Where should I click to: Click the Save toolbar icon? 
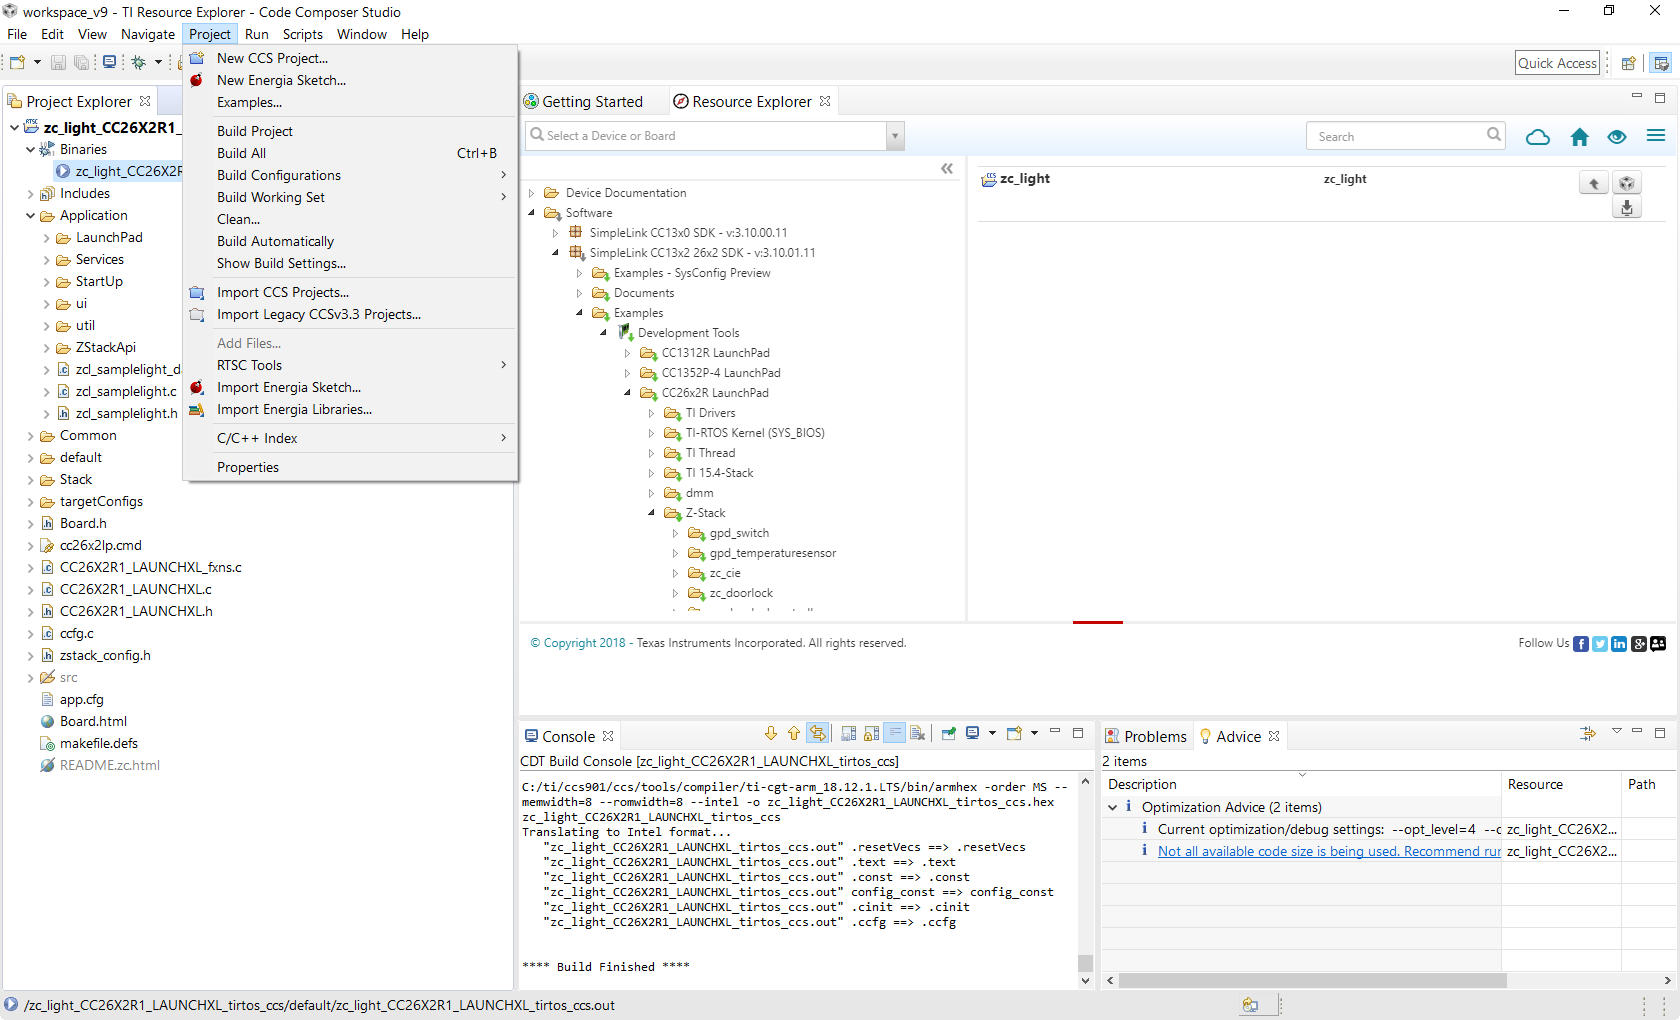click(x=58, y=62)
